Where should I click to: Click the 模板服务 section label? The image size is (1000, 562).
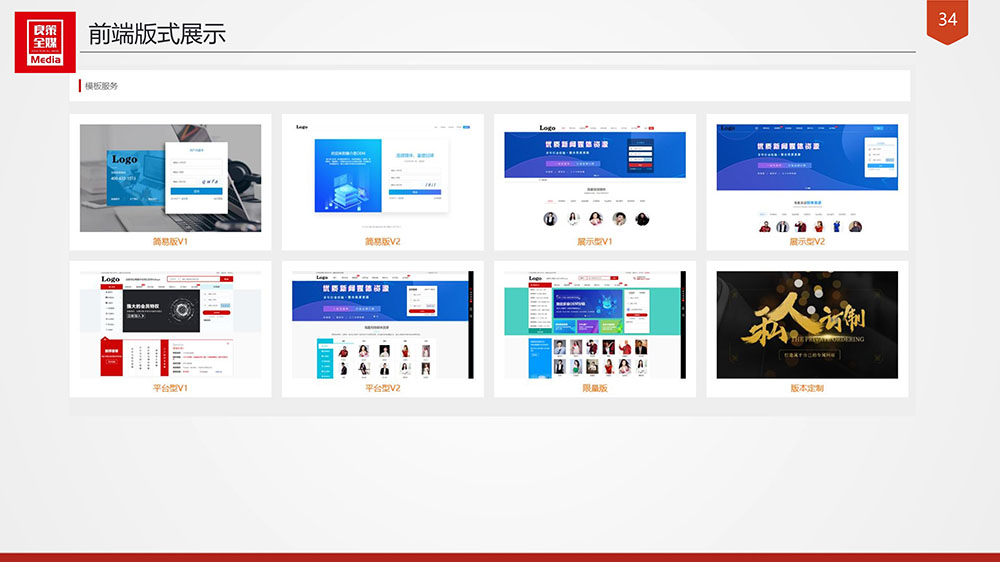pyautogui.click(x=101, y=86)
